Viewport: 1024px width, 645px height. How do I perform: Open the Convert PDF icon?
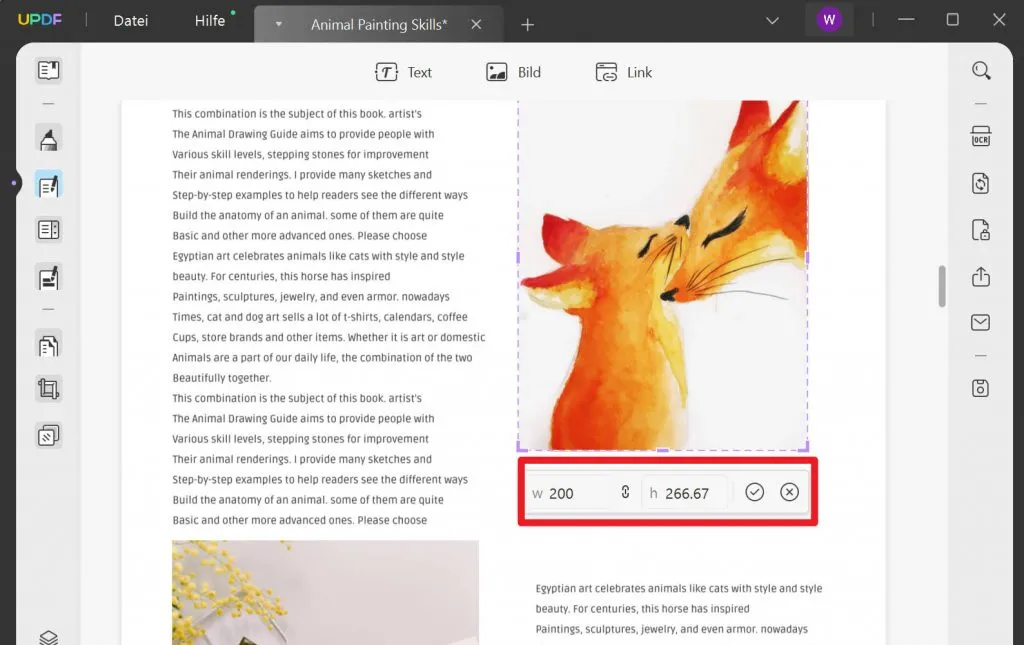tap(980, 183)
